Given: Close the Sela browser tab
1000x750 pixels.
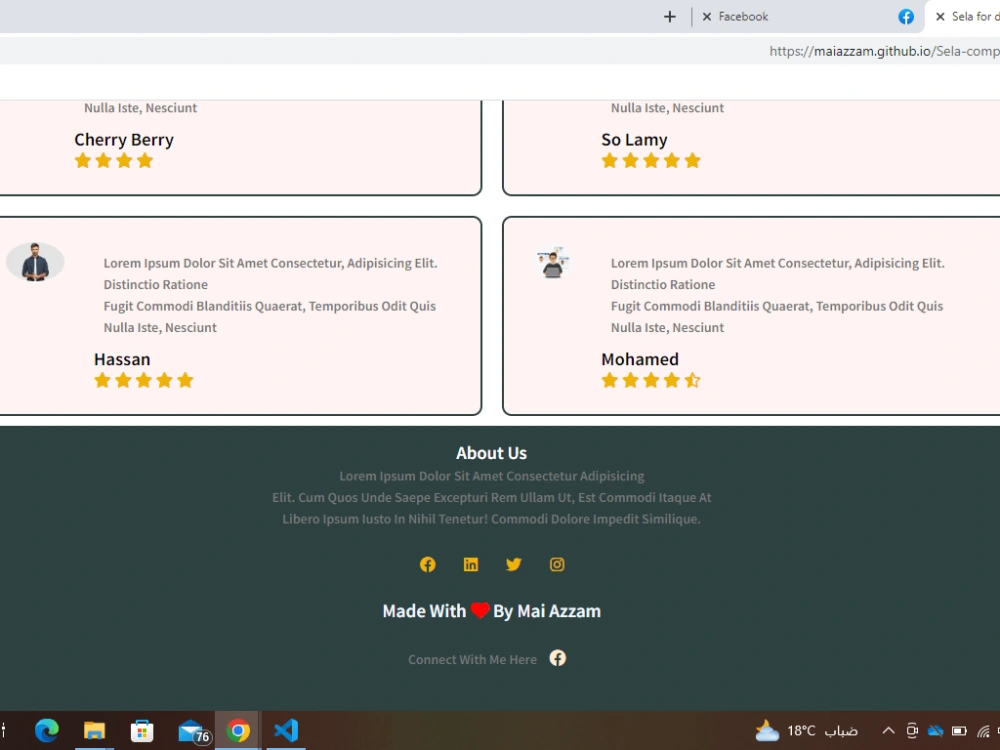Looking at the screenshot, I should click(x=940, y=17).
